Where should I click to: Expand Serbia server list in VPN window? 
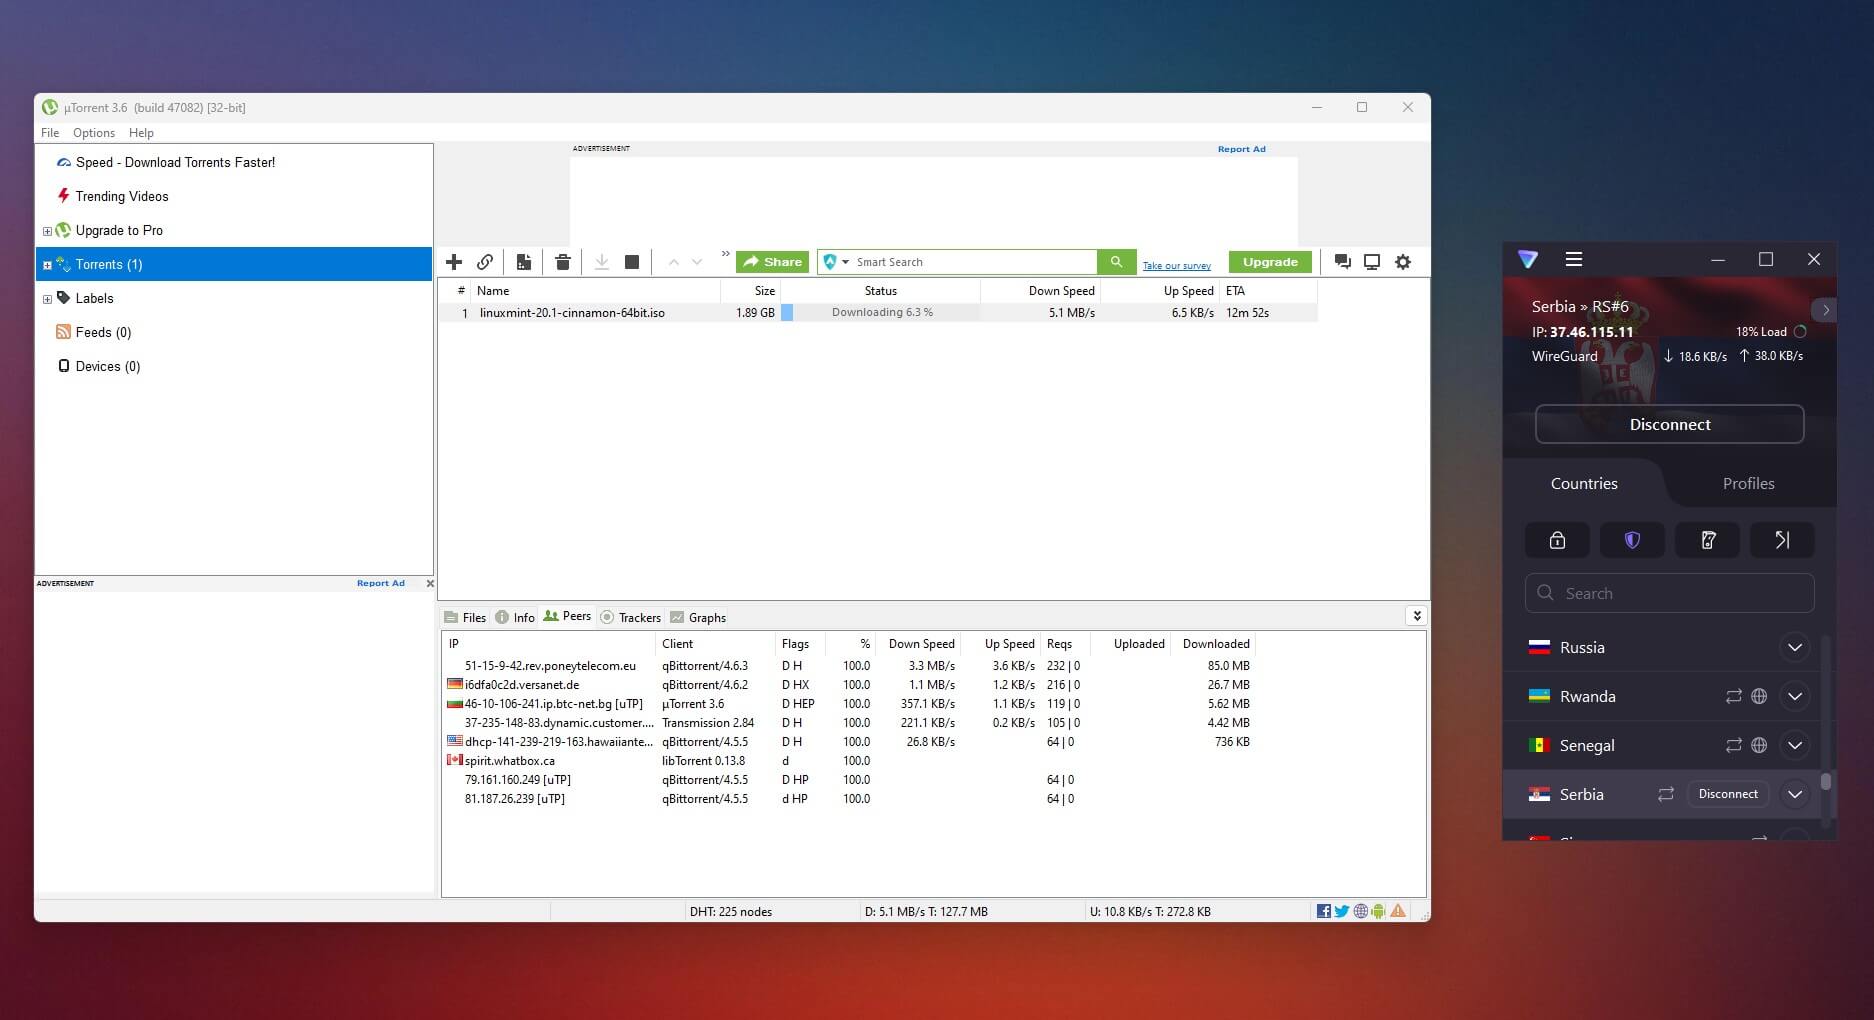click(x=1795, y=794)
